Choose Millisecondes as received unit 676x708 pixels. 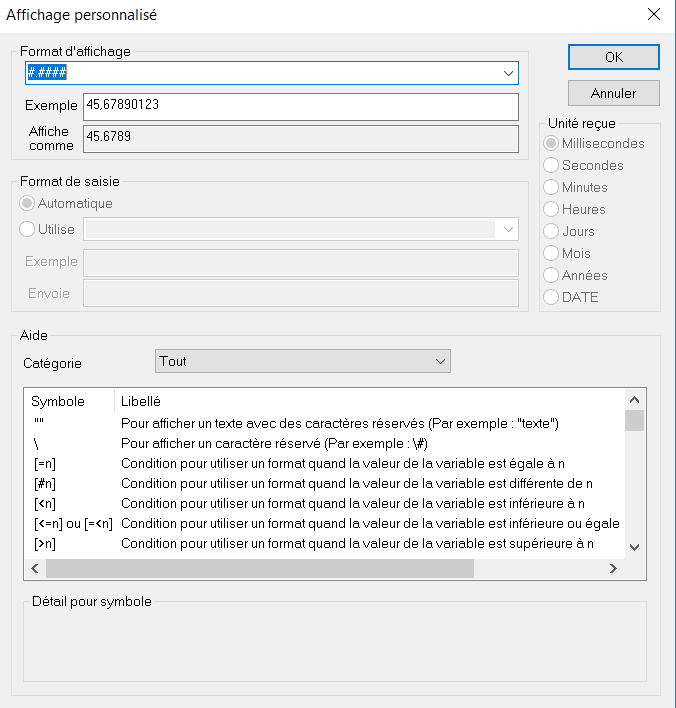click(x=551, y=143)
